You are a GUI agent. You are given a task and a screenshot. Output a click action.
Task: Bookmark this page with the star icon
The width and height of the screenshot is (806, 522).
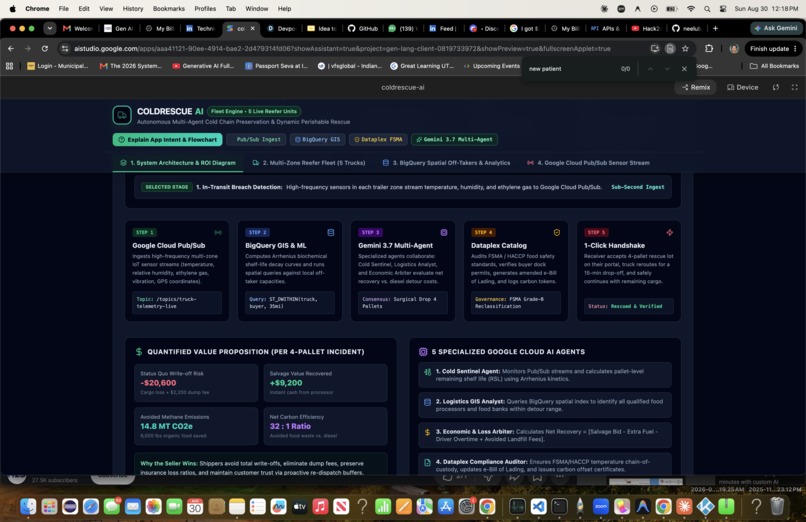(685, 48)
